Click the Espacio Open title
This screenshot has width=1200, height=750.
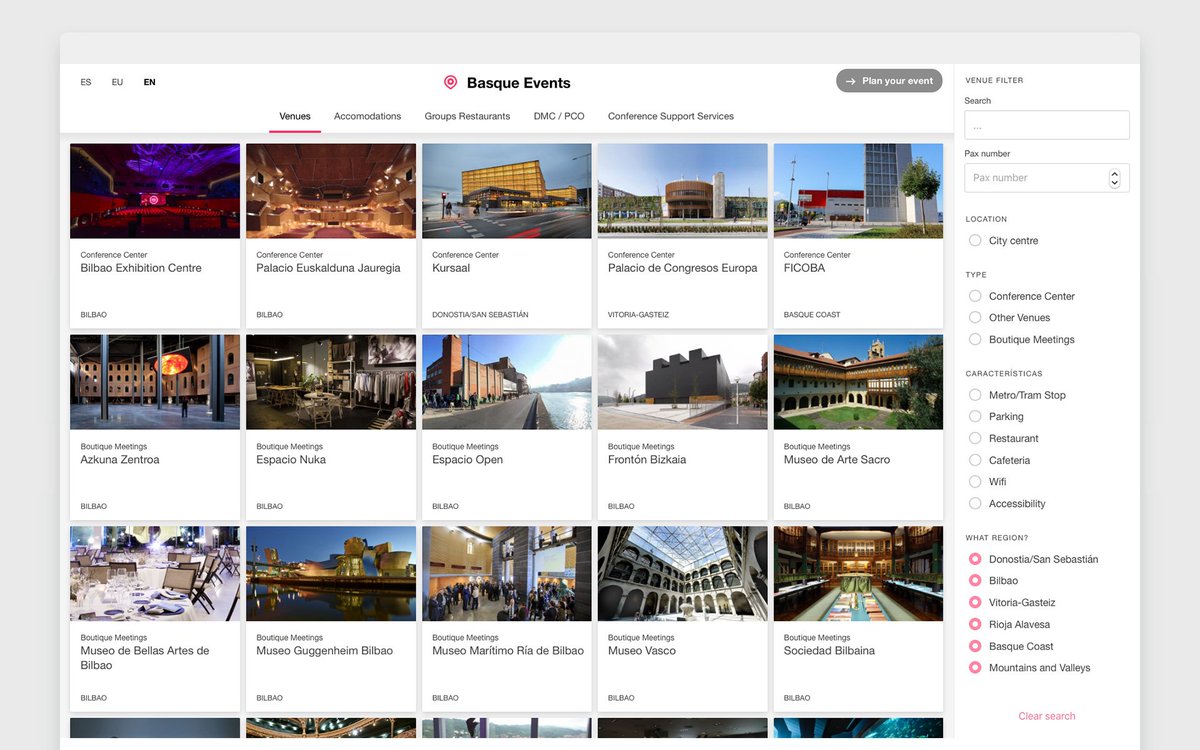click(467, 460)
